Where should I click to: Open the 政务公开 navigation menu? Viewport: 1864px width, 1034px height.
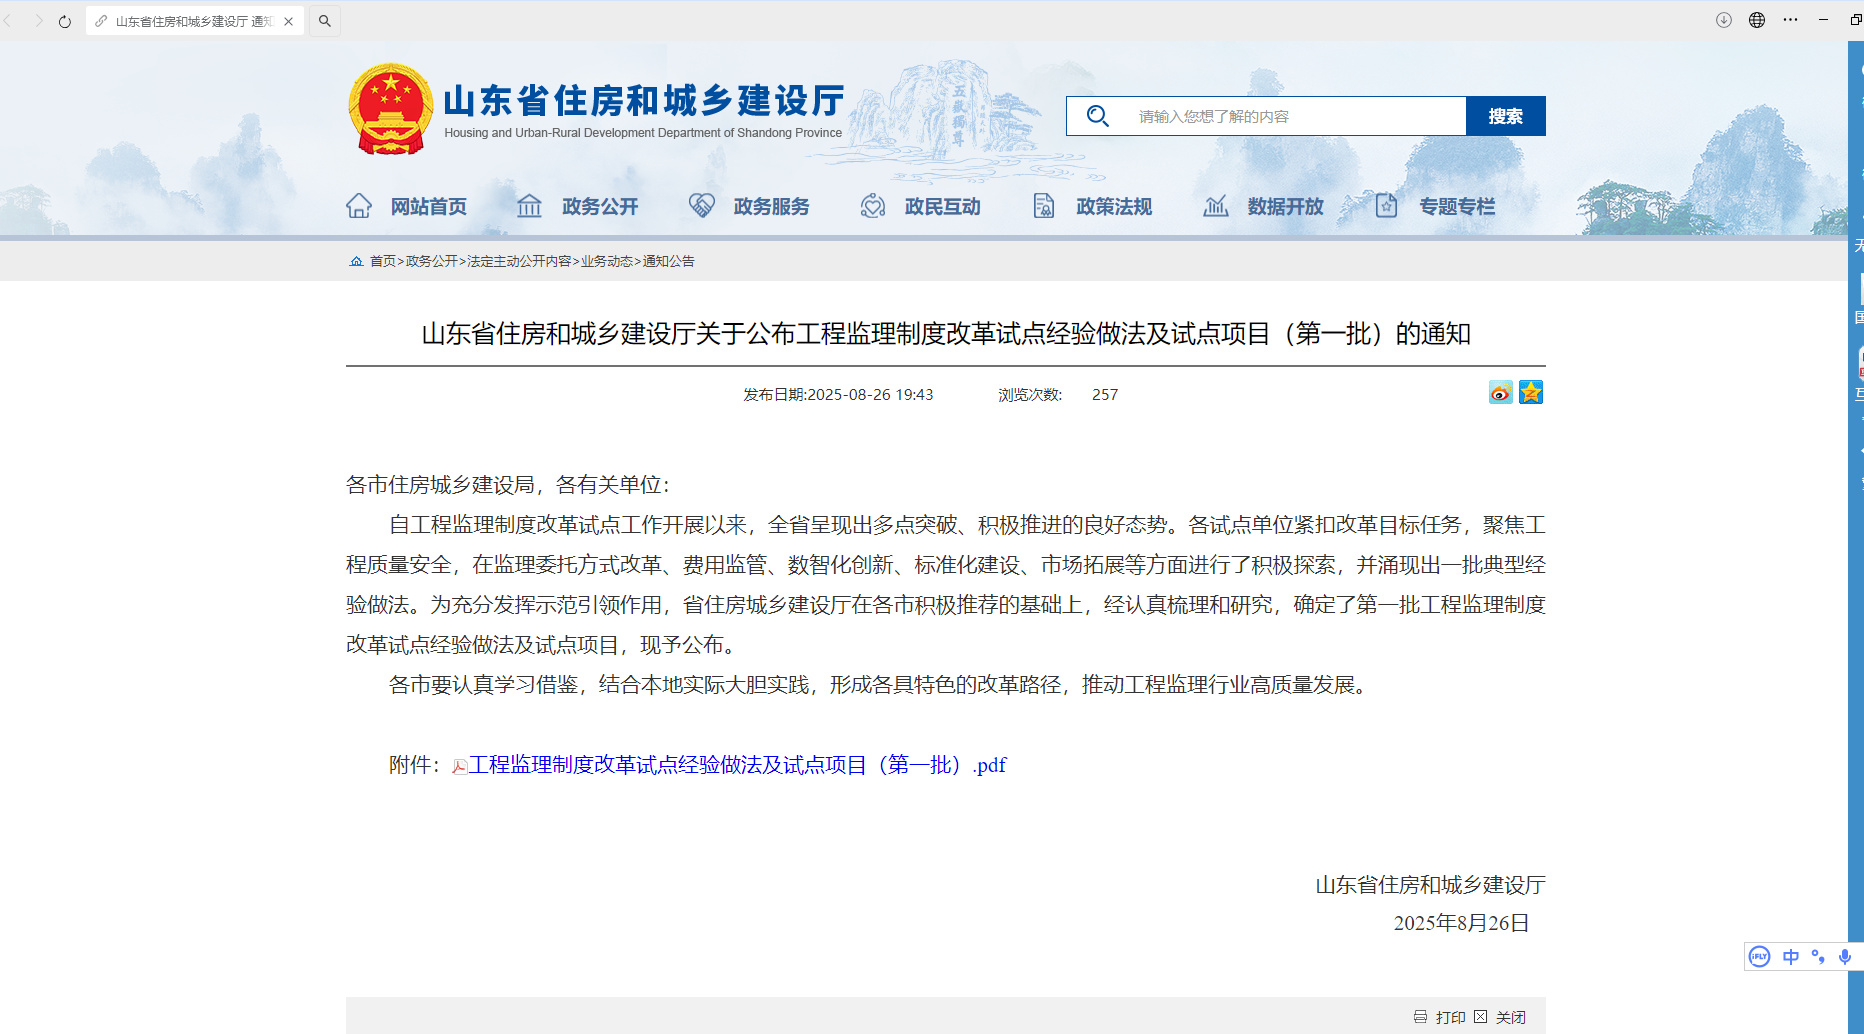[600, 206]
